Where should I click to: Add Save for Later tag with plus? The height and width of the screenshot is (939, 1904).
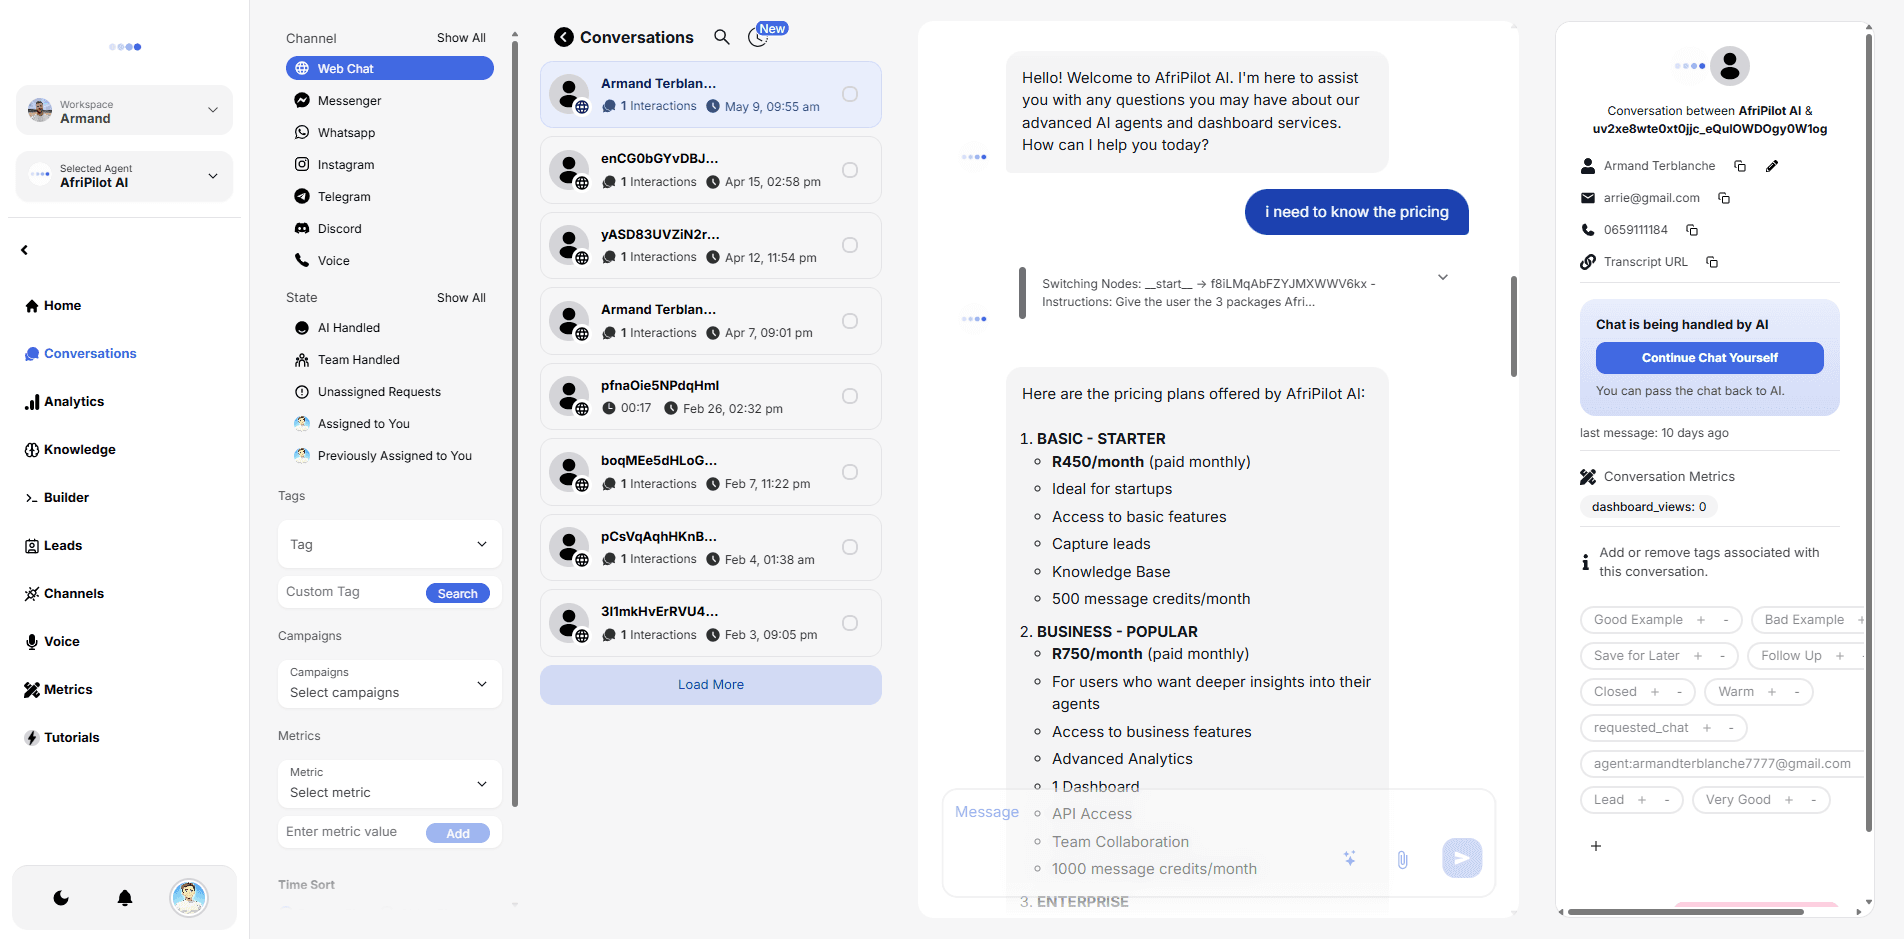coord(1698,656)
